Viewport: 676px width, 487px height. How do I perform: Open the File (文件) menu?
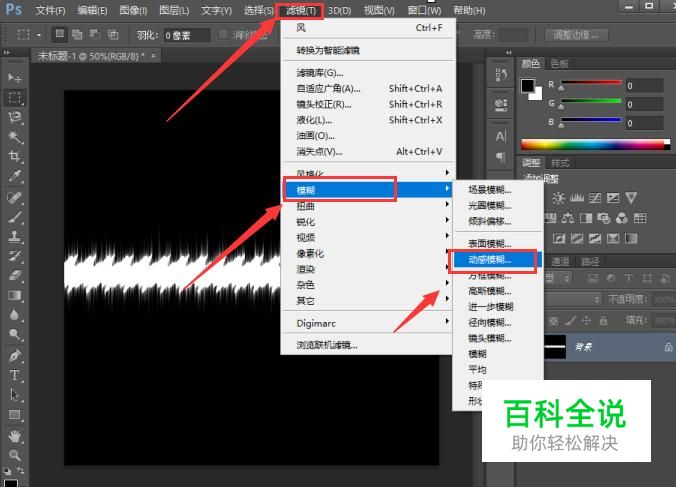pos(50,10)
